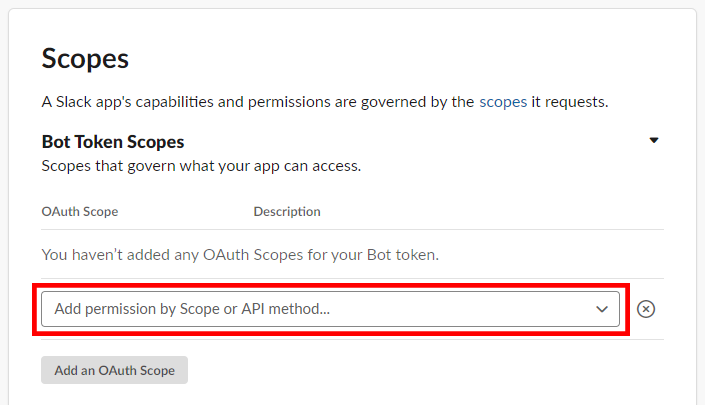Open permission dropdown via chevron arrow
705x405 pixels.
coord(602,309)
